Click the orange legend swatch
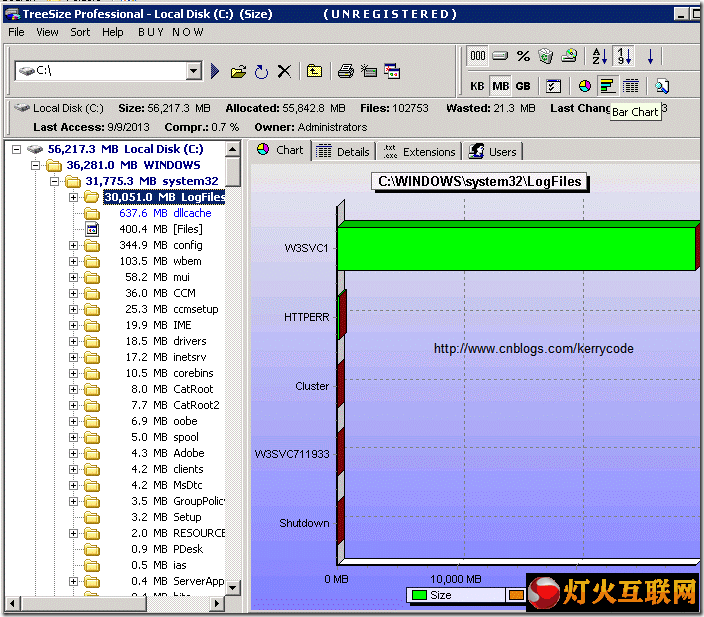Viewport: 704px width, 617px height. [x=516, y=595]
